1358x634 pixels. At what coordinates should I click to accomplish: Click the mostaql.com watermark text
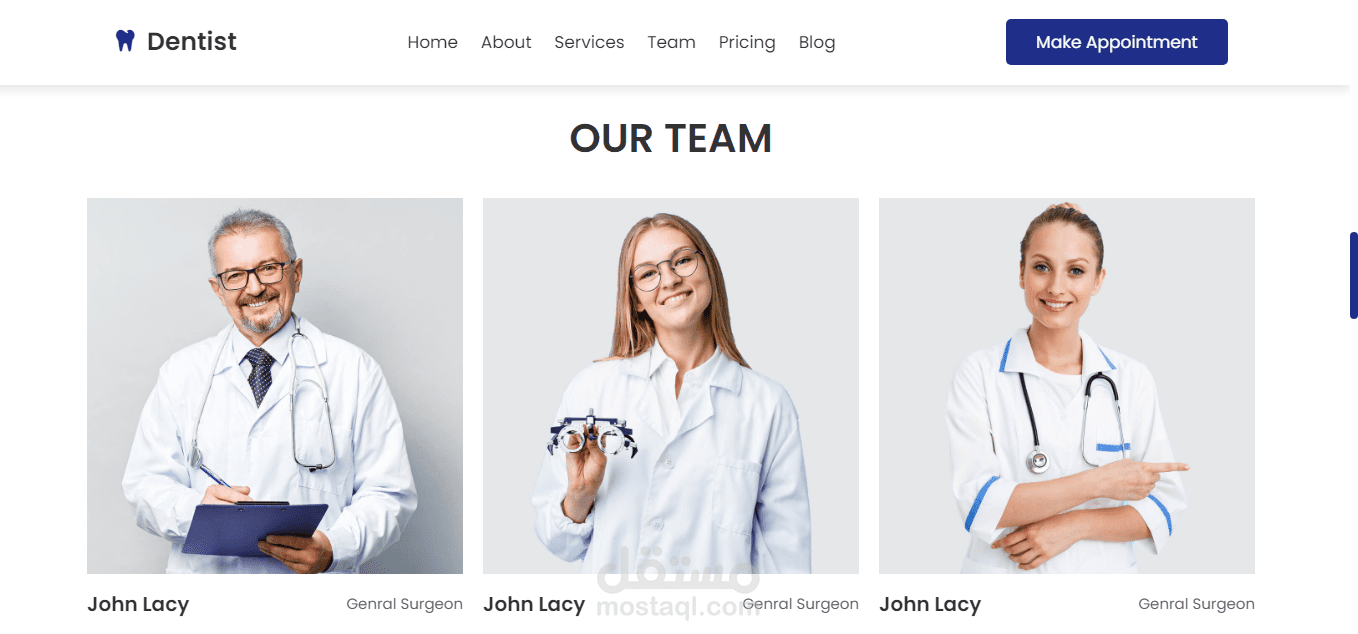click(678, 606)
